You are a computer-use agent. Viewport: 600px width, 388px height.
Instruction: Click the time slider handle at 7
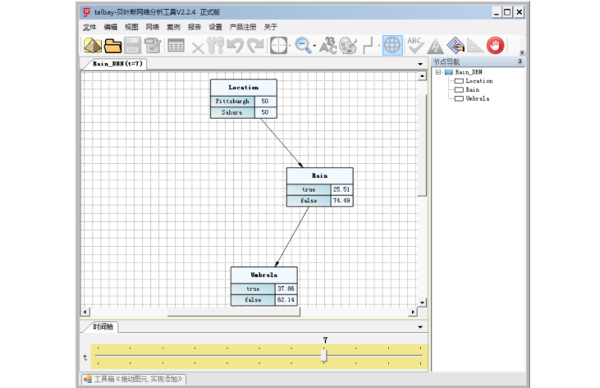(324, 355)
